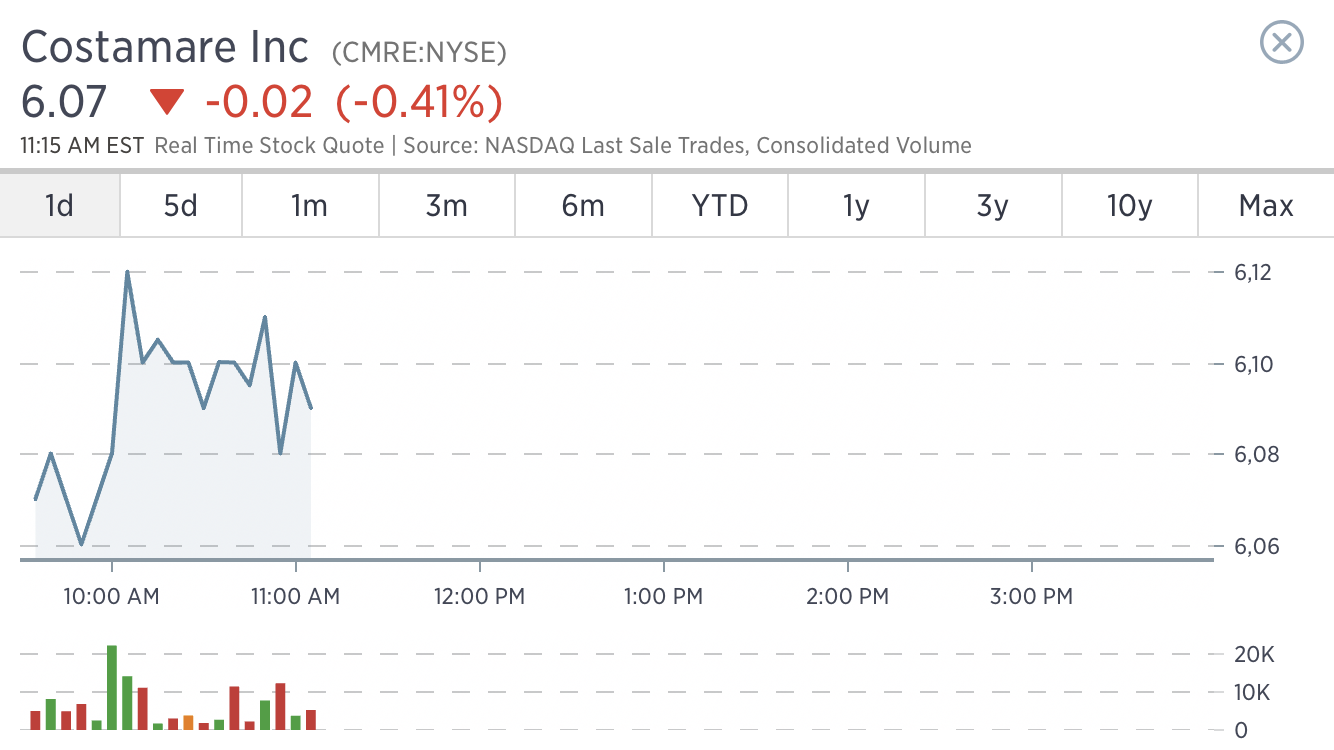Show the 10y chart range
Screen dimensions: 1334x750
(x=1130, y=206)
